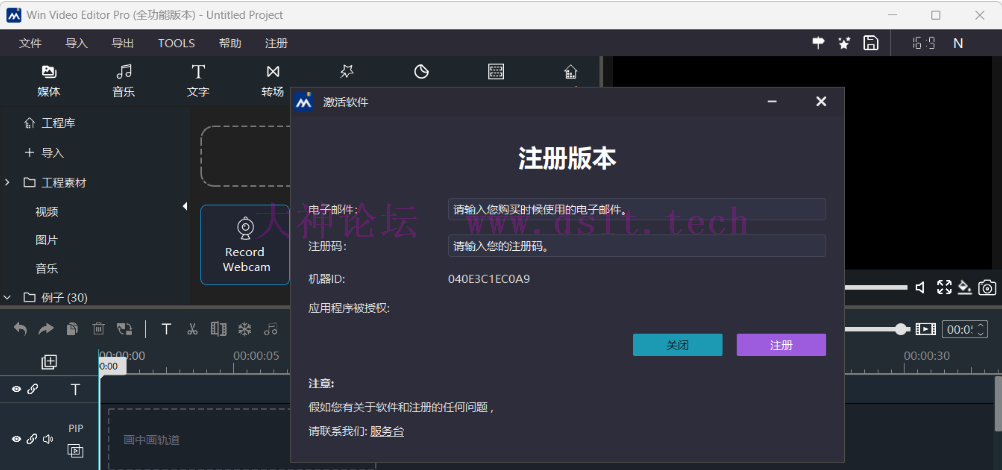Image resolution: width=1002 pixels, height=470 pixels.
Task: Expand the 工程素材 folder tree arrow
Action: [x=8, y=183]
